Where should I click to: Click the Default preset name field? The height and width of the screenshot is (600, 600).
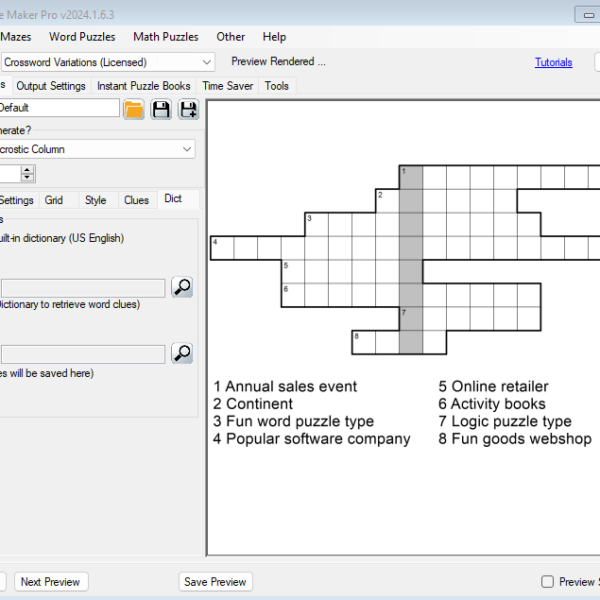pos(58,108)
